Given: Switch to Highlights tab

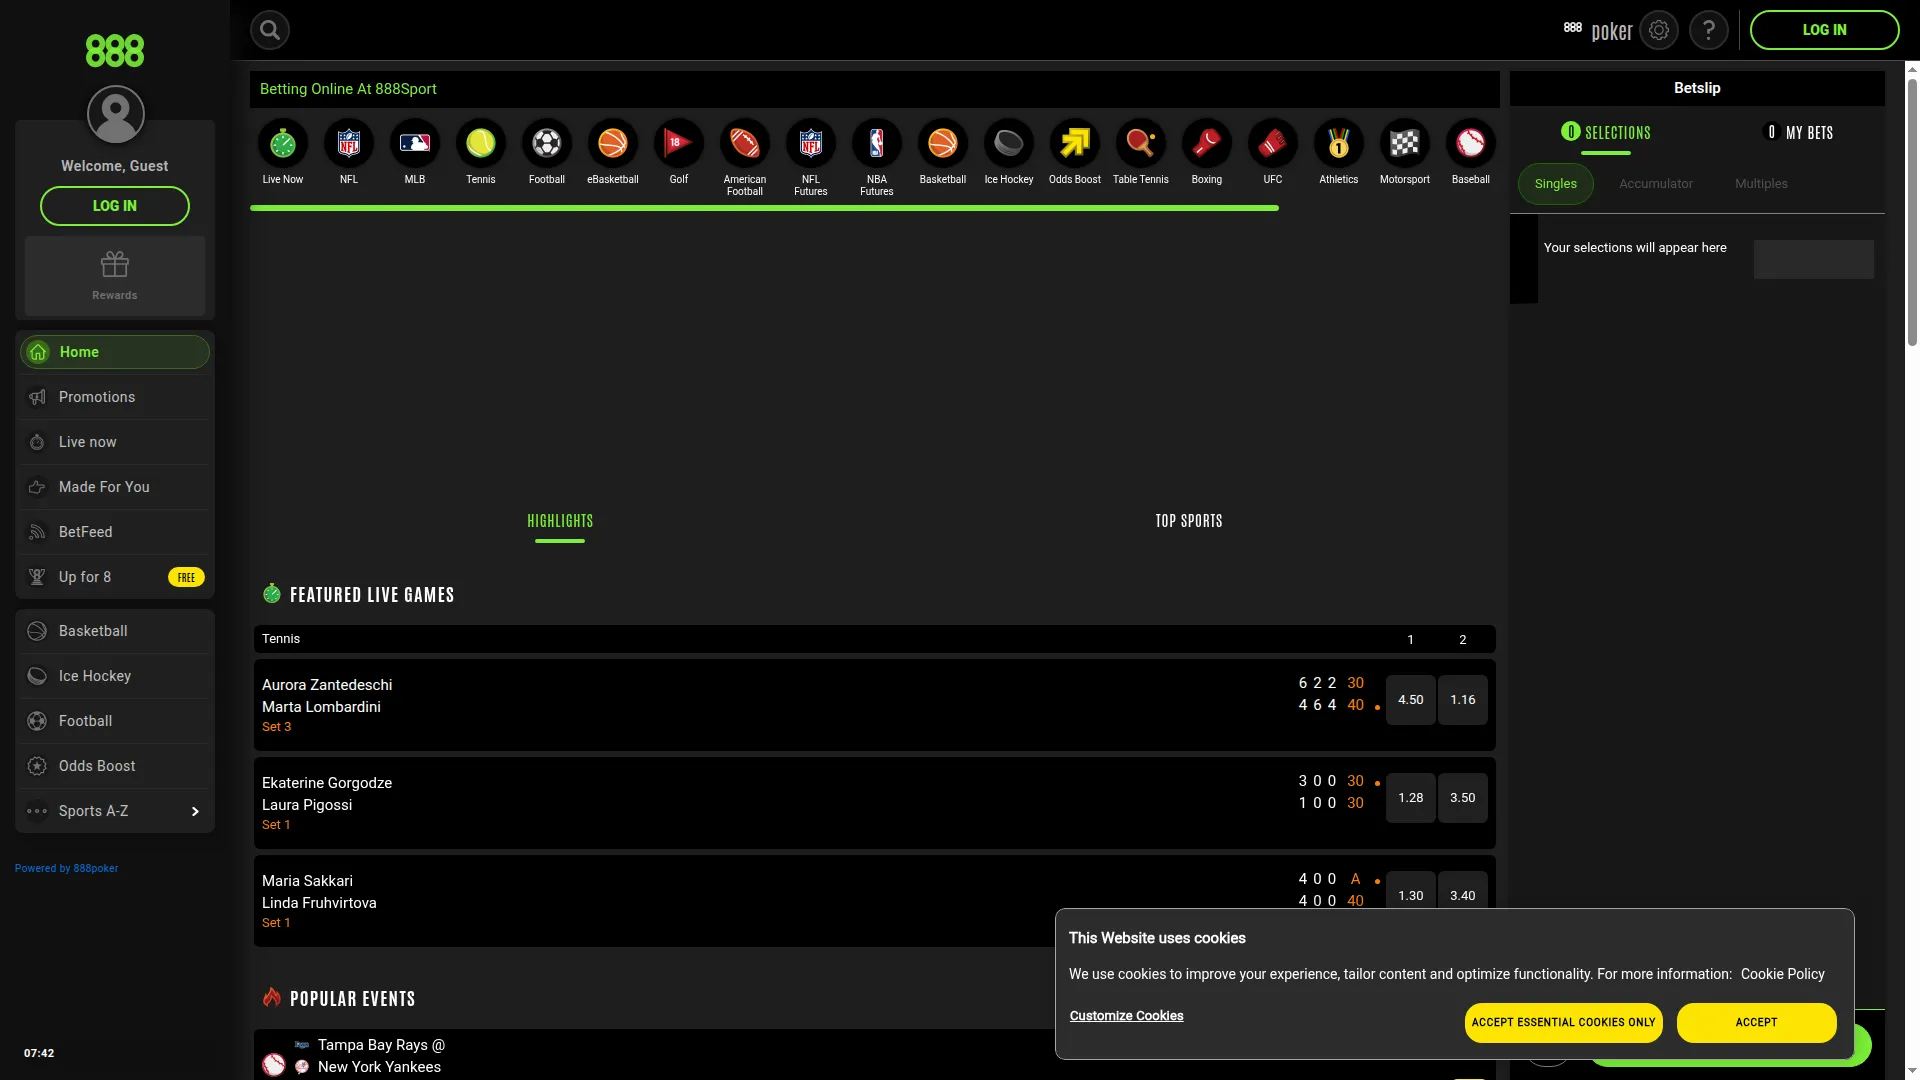Looking at the screenshot, I should 560,521.
